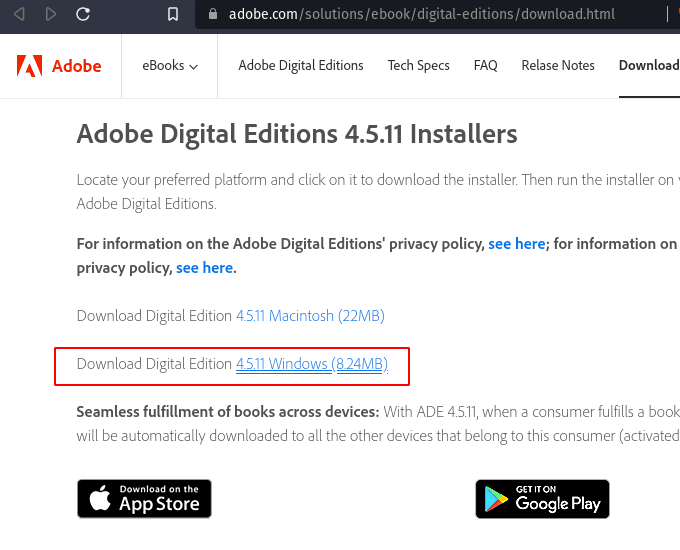Click the padlock site security icon
This screenshot has height=550, width=680.
click(212, 14)
